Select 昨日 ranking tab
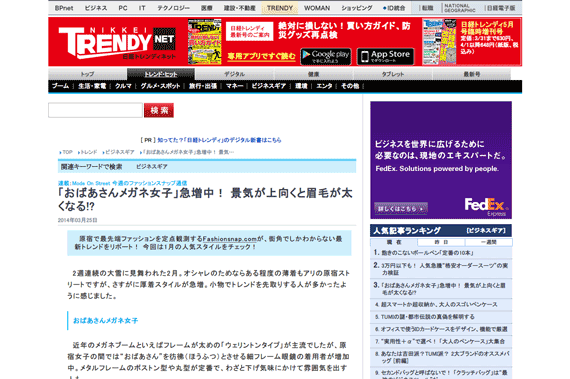This screenshot has height=379, width=570. pos(441,242)
